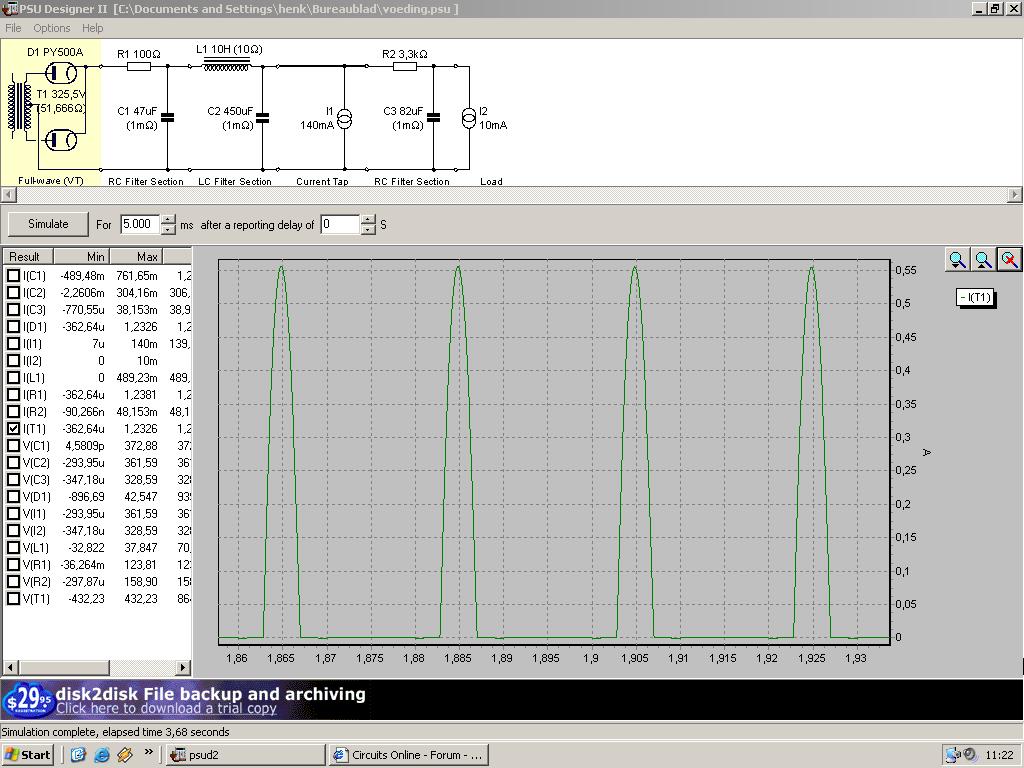Check the I(D1) result checkbox
Image resolution: width=1024 pixels, height=768 pixels.
pyautogui.click(x=14, y=327)
